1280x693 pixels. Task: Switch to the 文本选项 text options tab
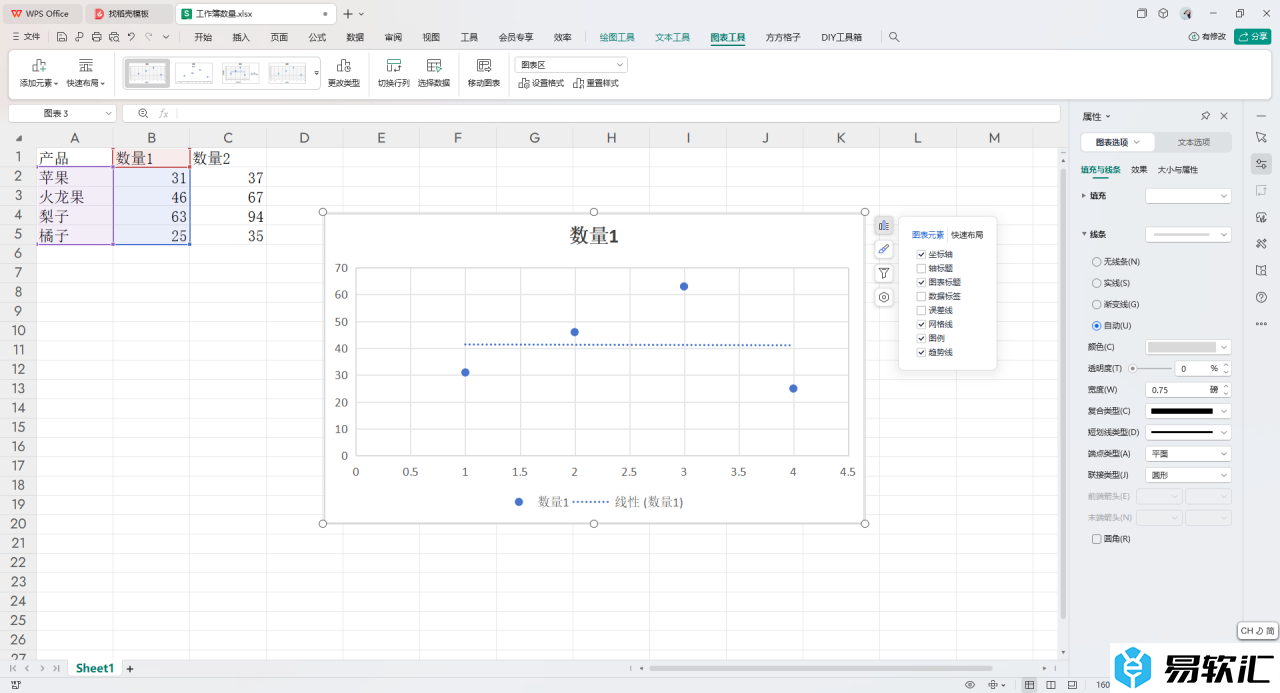[x=1194, y=142]
